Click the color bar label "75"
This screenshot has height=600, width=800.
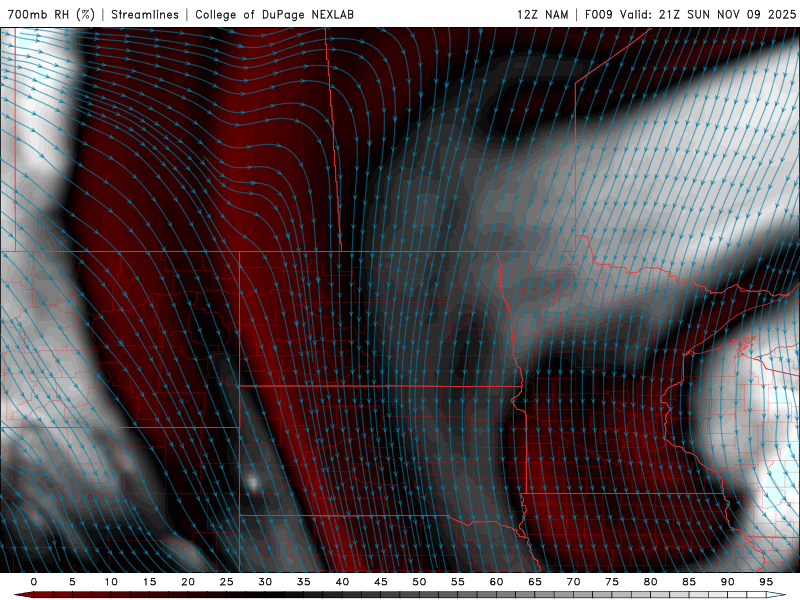pos(612,582)
